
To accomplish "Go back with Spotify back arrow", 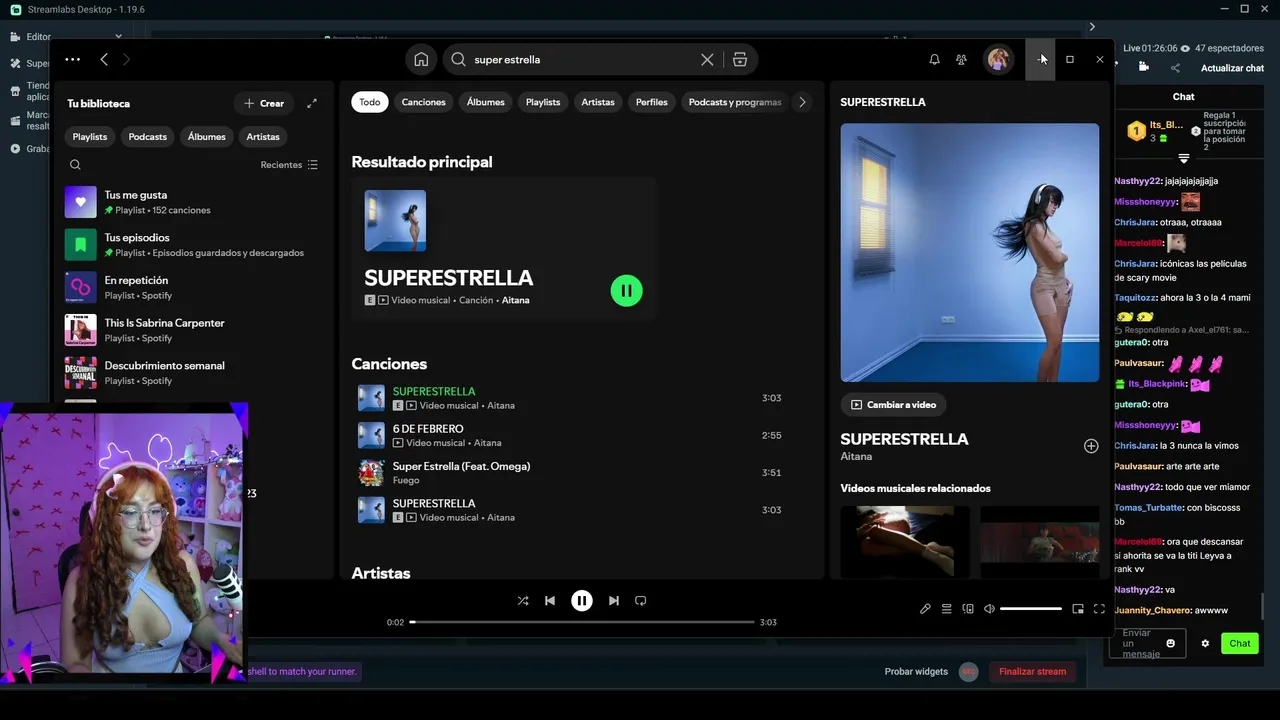I will [104, 59].
